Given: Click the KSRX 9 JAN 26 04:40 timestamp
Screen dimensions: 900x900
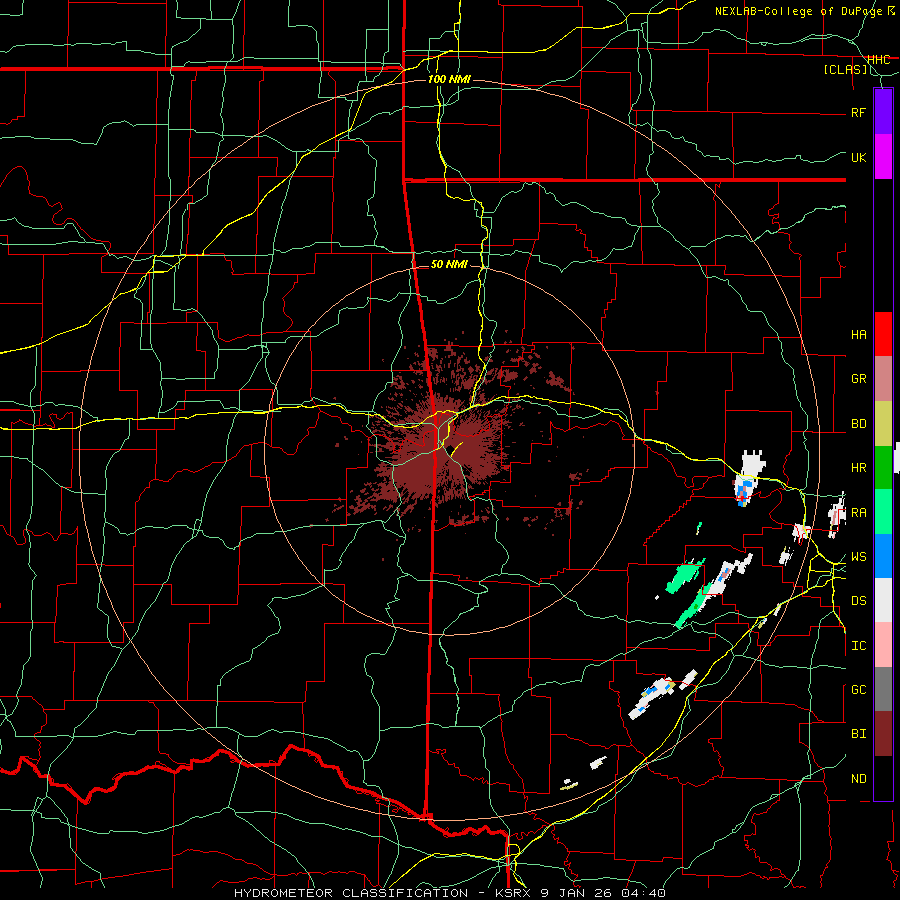Looking at the screenshot, I should click(580, 893).
